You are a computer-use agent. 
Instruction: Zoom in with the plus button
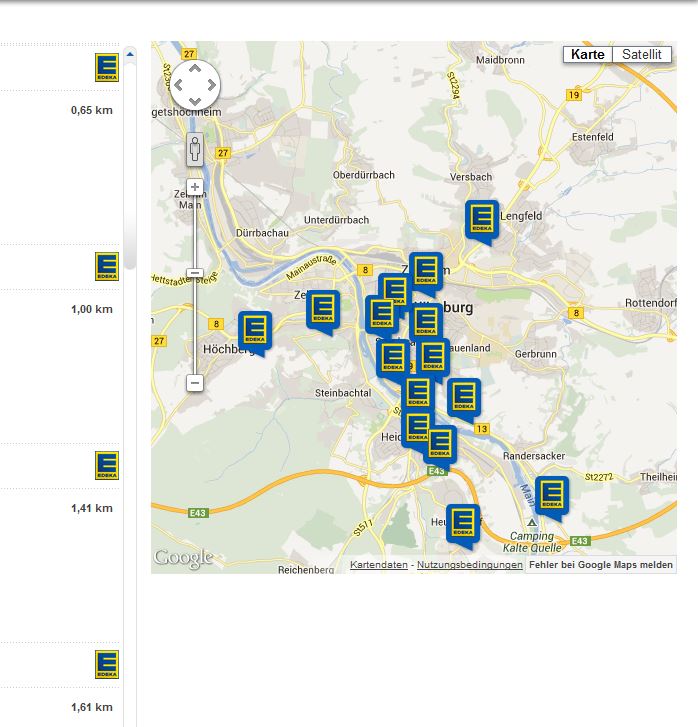point(195,187)
